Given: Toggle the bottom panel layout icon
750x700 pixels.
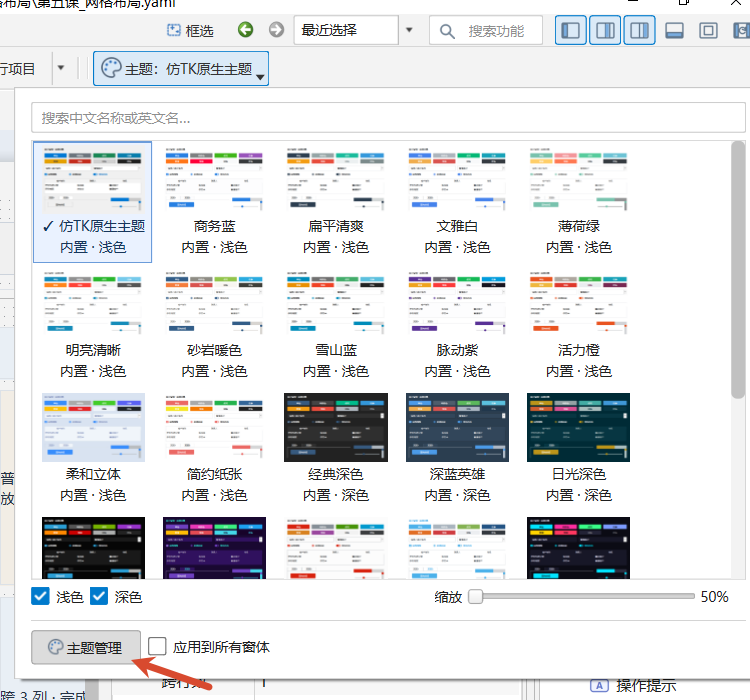Looking at the screenshot, I should (x=674, y=31).
